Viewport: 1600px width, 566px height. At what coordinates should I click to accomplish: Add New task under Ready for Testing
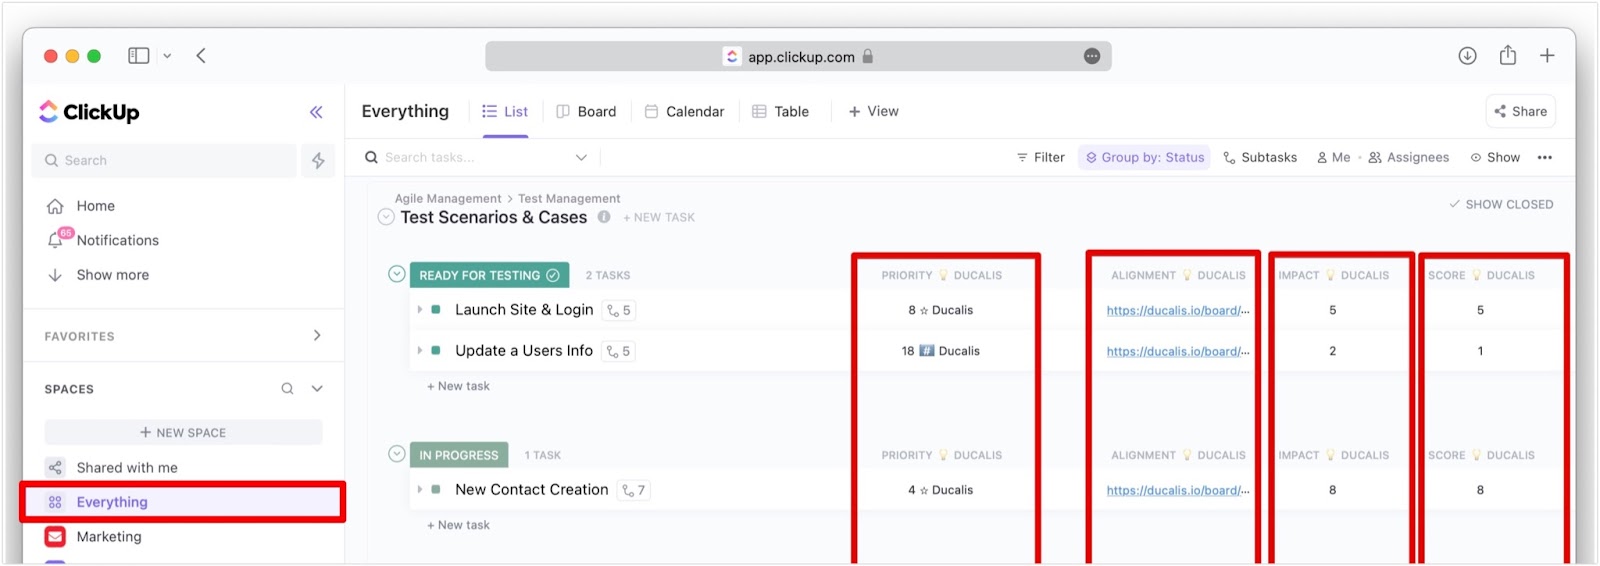click(458, 386)
